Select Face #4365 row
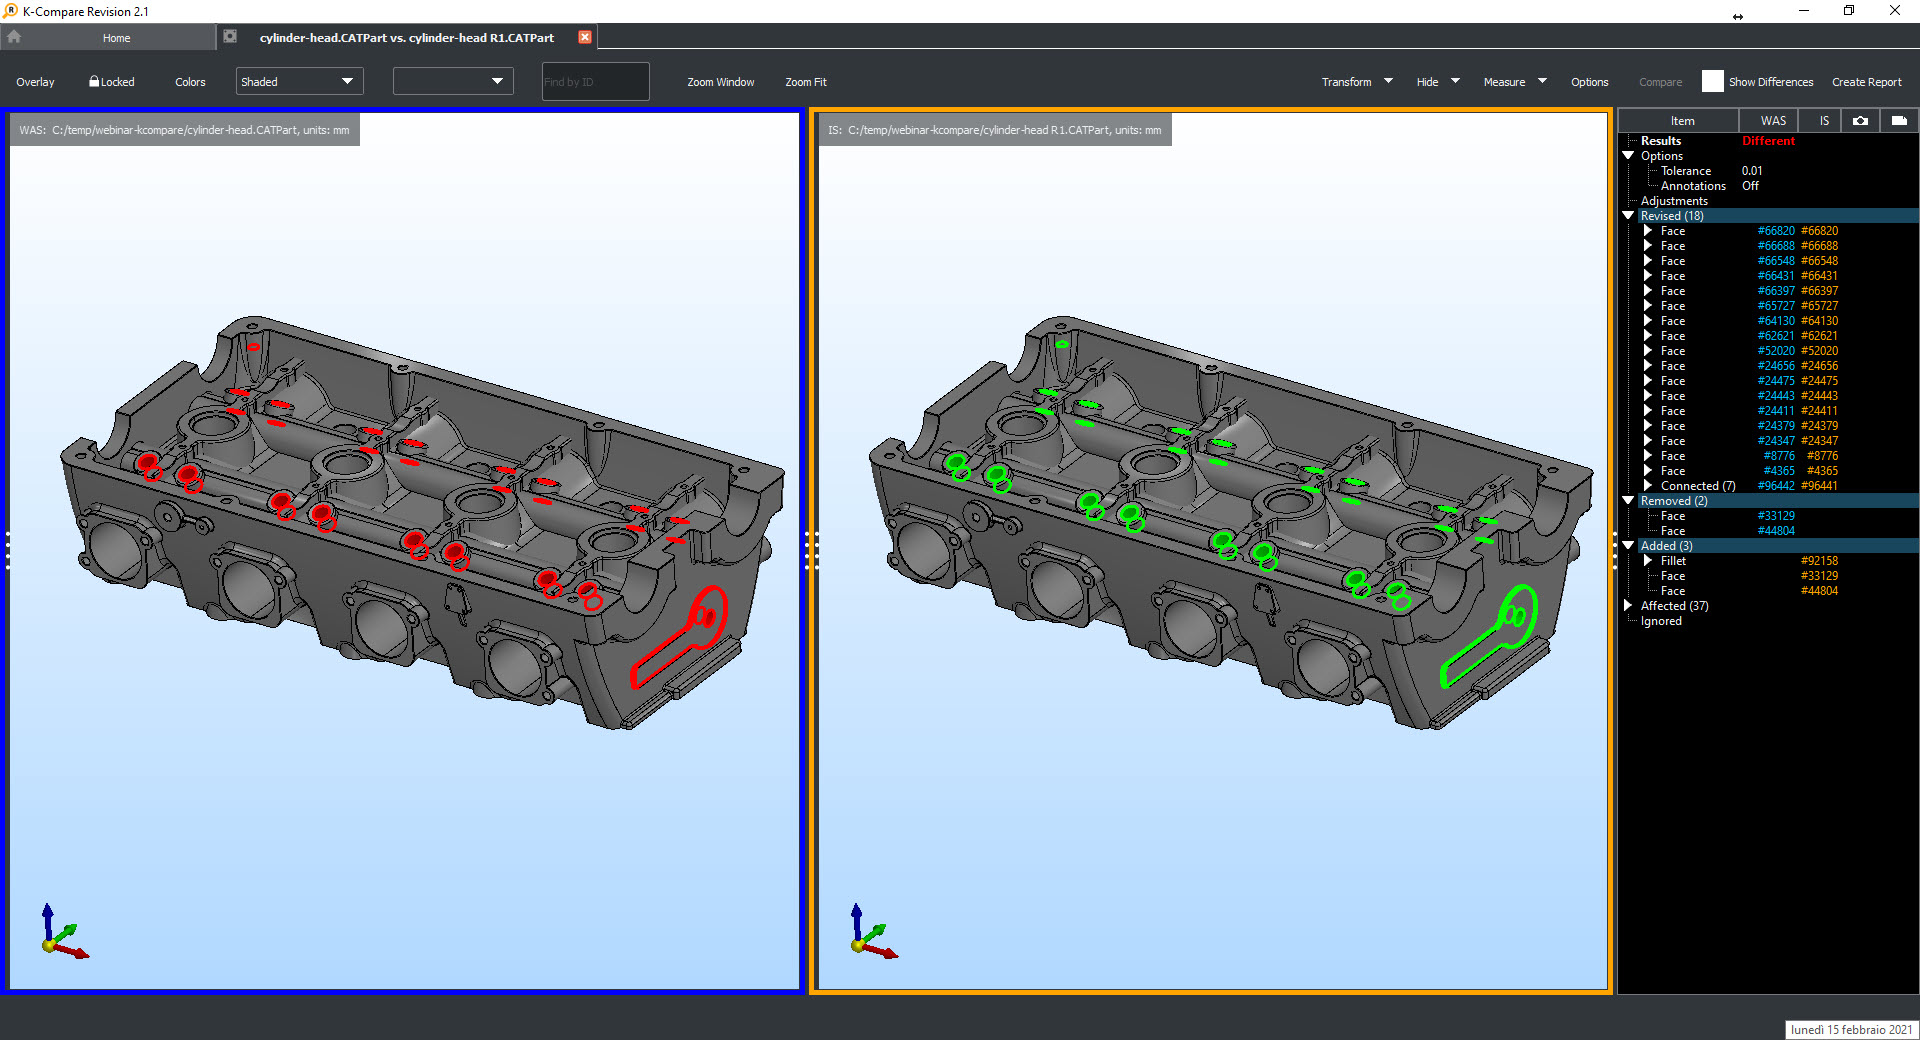1920x1040 pixels. [x=1768, y=471]
